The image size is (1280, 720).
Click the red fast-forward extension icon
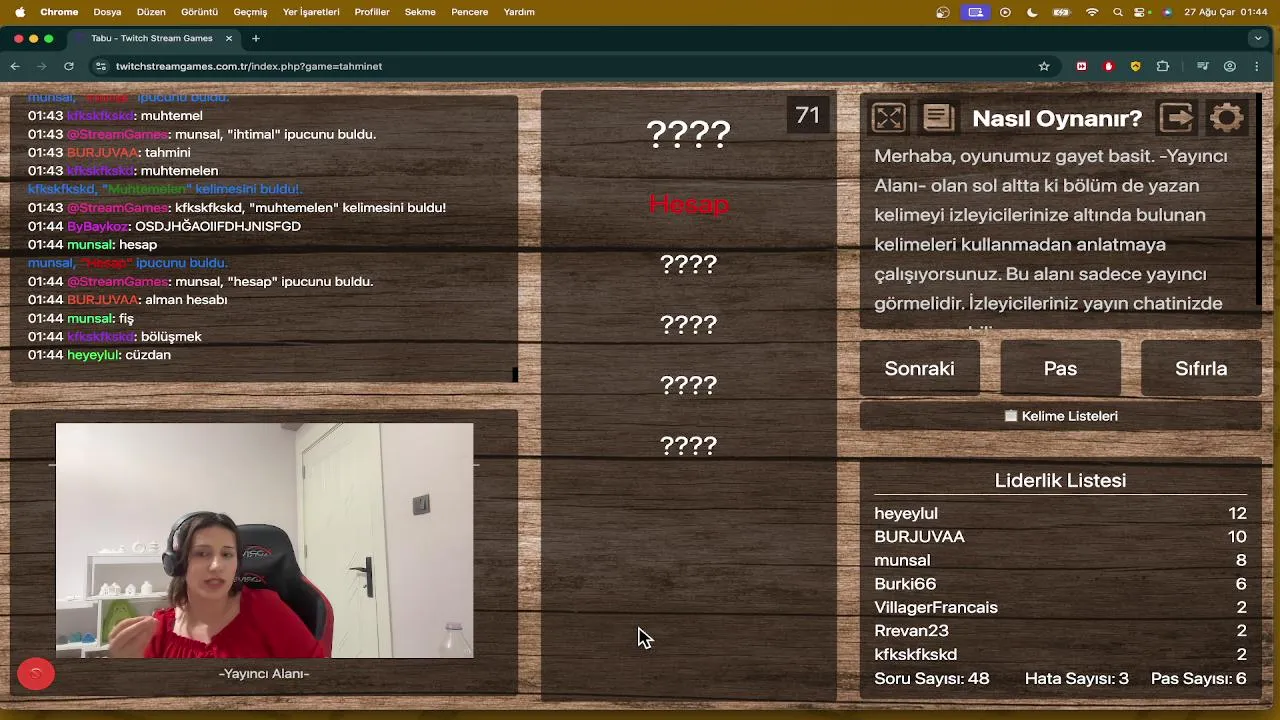pos(1081,66)
